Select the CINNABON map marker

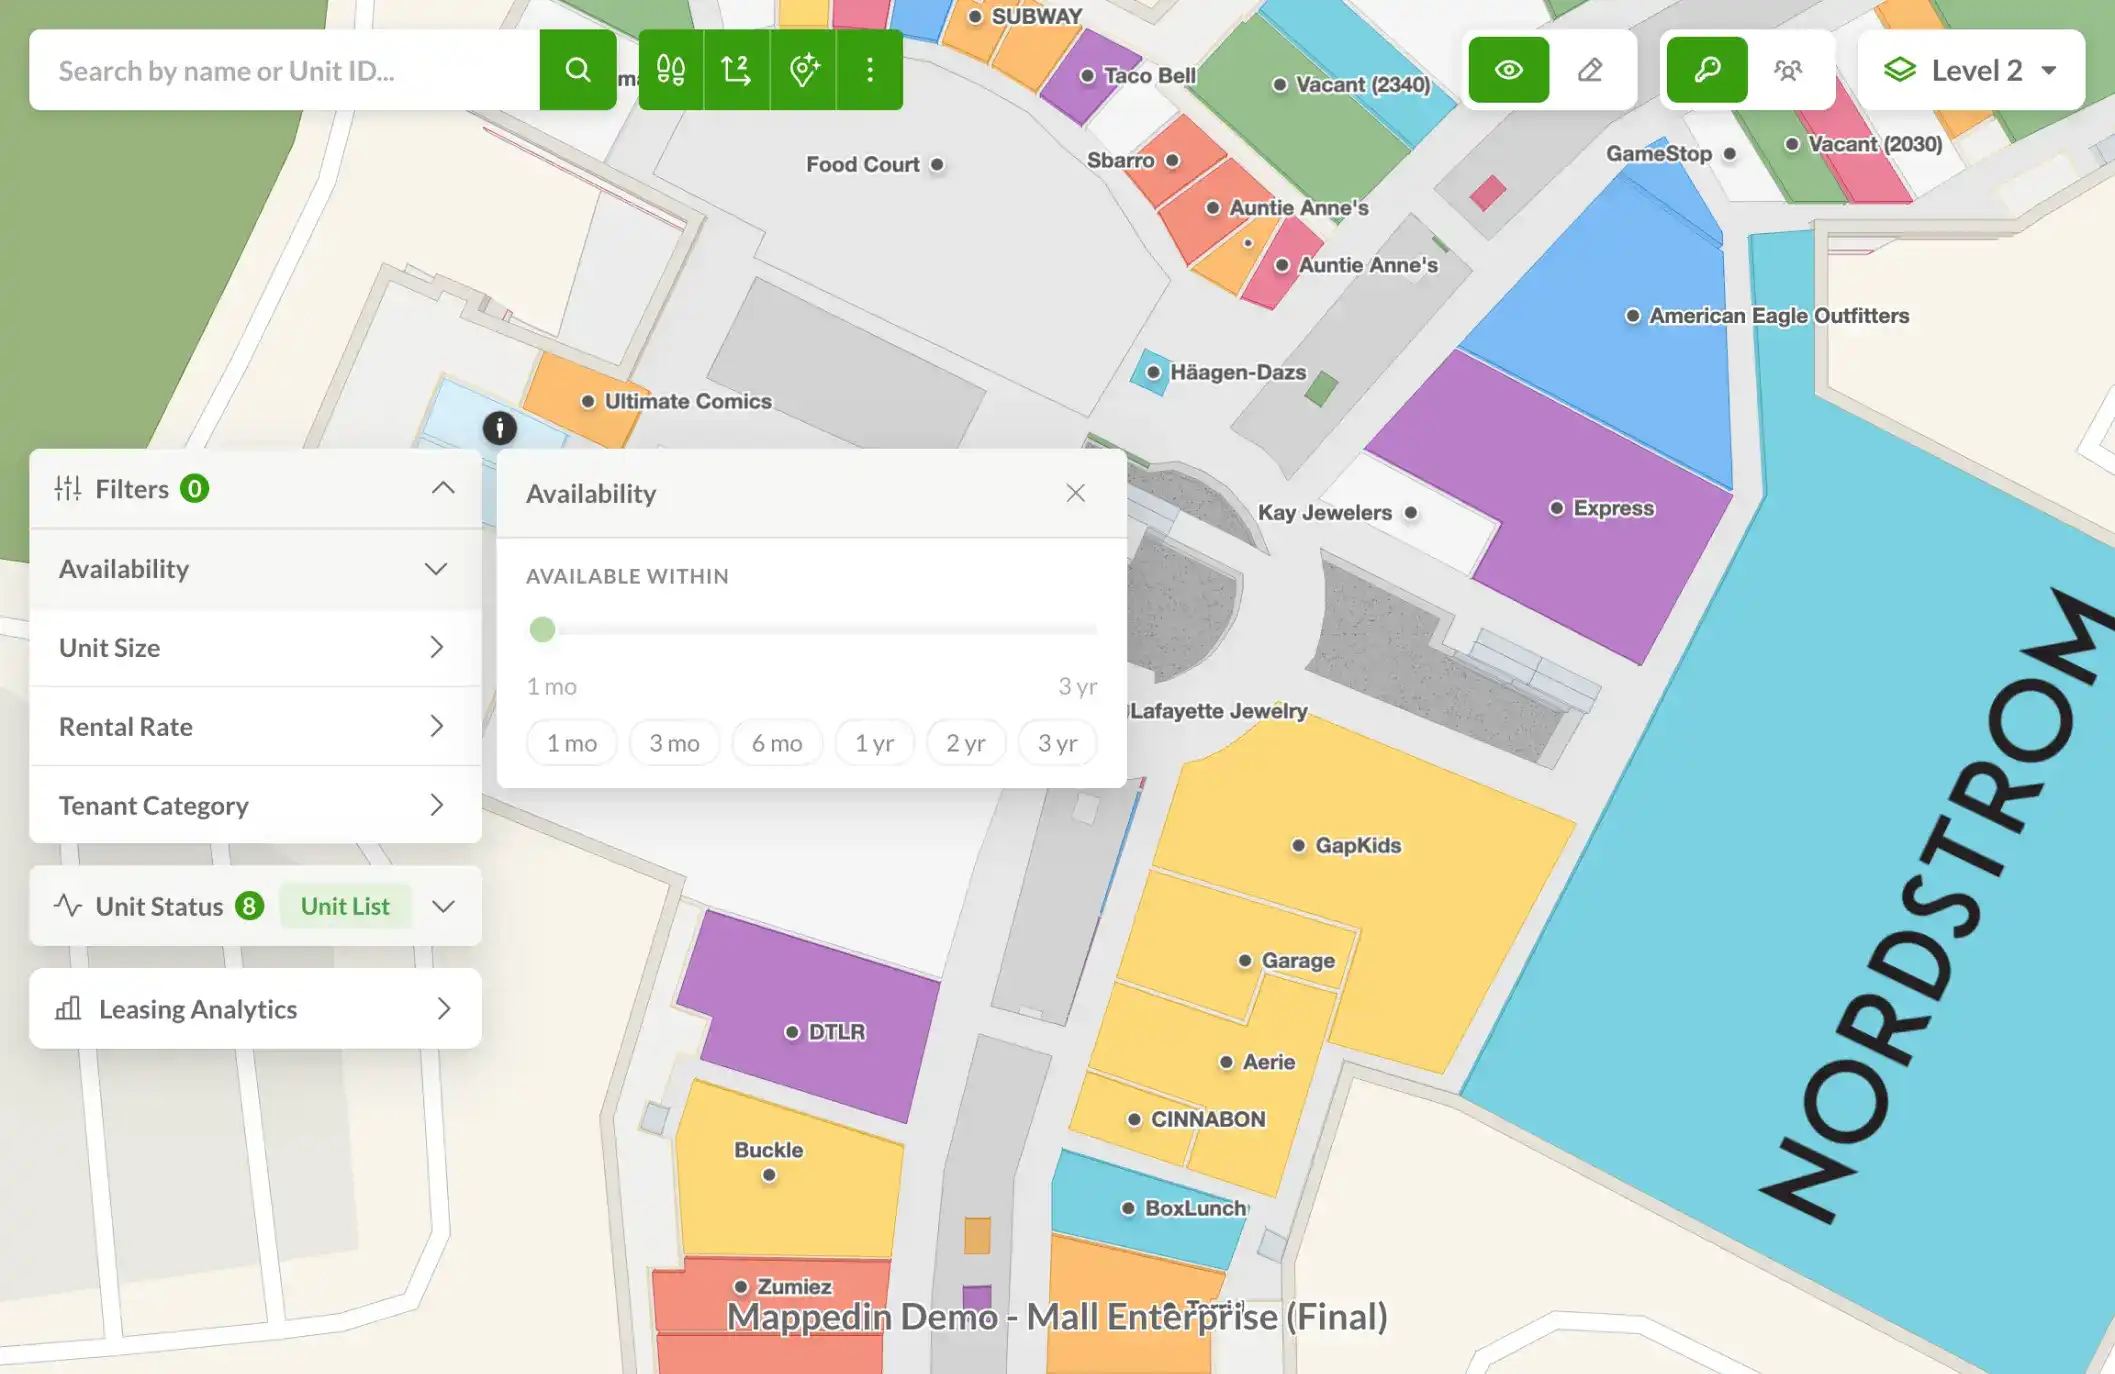[1135, 1120]
